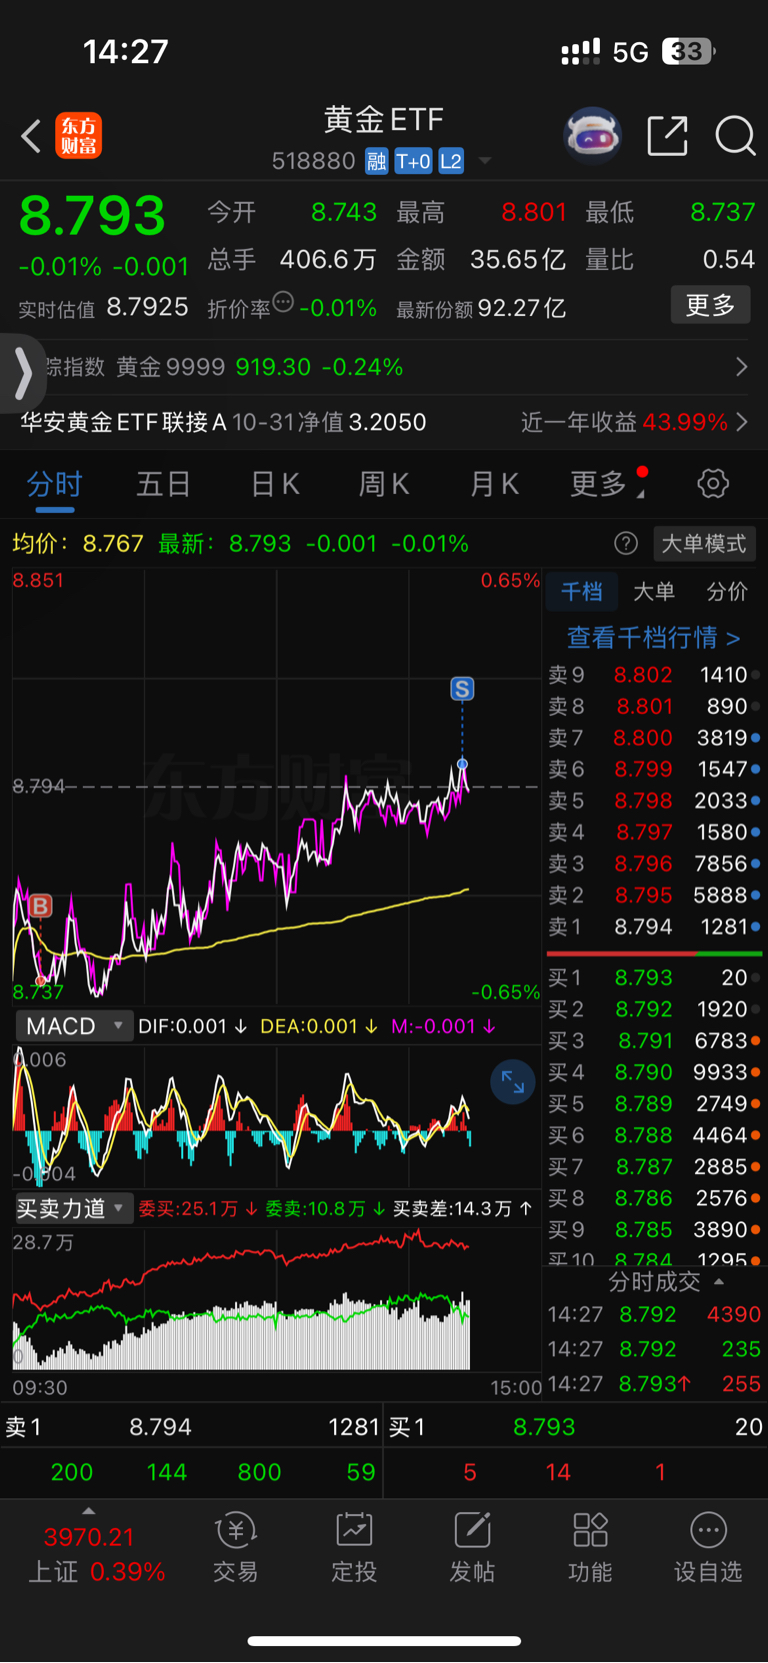Switch to 大单 tab
The width and height of the screenshot is (768, 1663).
tap(654, 591)
